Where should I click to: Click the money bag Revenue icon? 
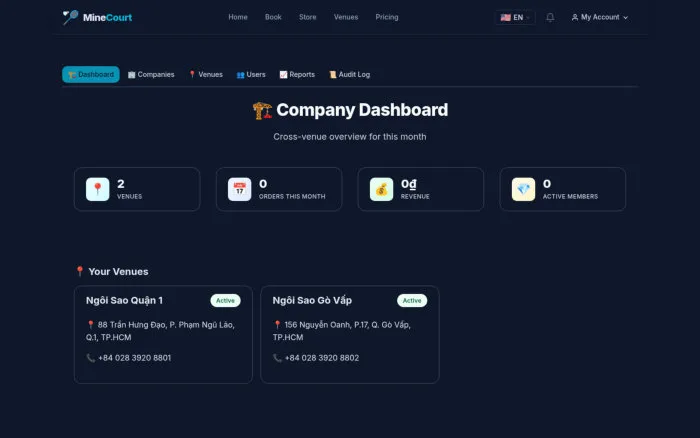click(381, 189)
